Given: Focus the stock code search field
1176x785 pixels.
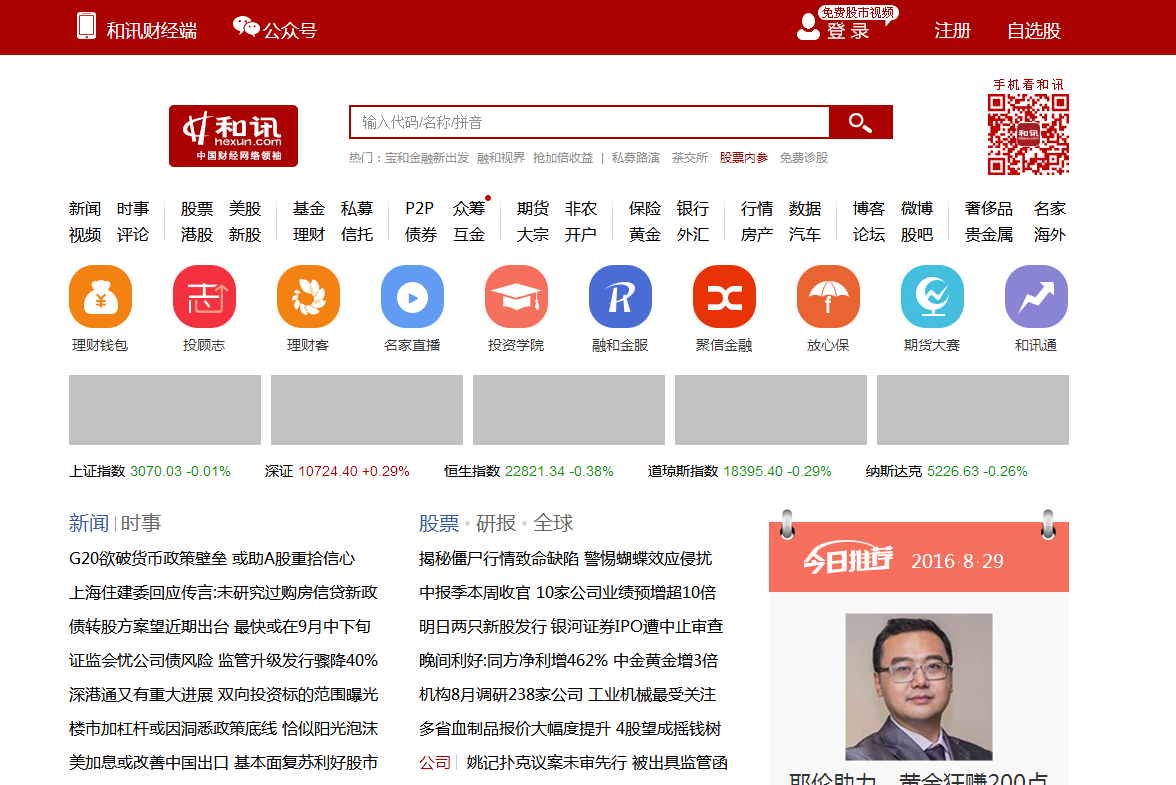Looking at the screenshot, I should (x=589, y=122).
